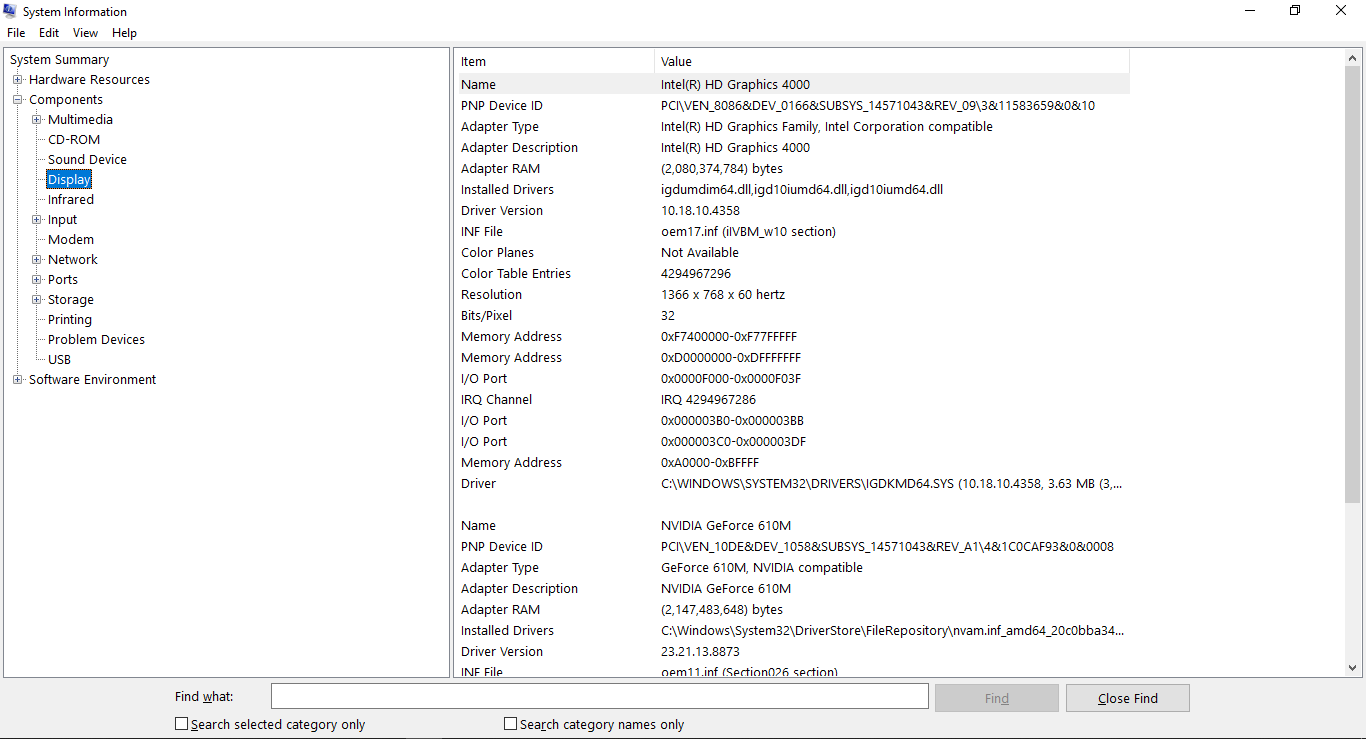The width and height of the screenshot is (1366, 739).
Task: Open the File menu
Action: 16,32
